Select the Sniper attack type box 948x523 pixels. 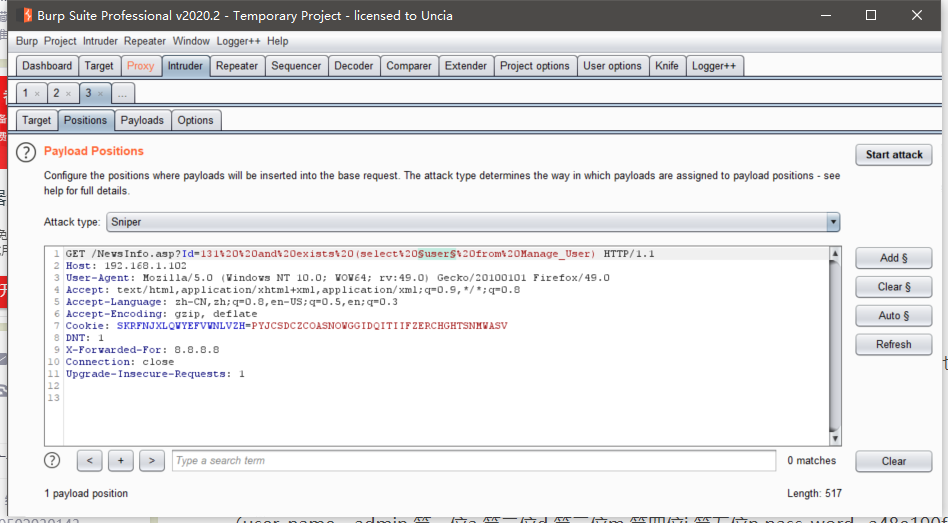(473, 222)
